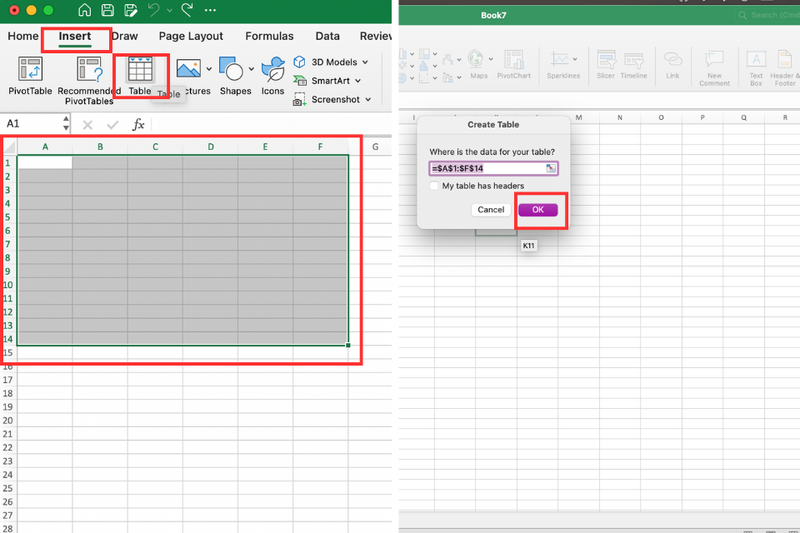
Task: Click the Shapes icon
Action: click(231, 68)
